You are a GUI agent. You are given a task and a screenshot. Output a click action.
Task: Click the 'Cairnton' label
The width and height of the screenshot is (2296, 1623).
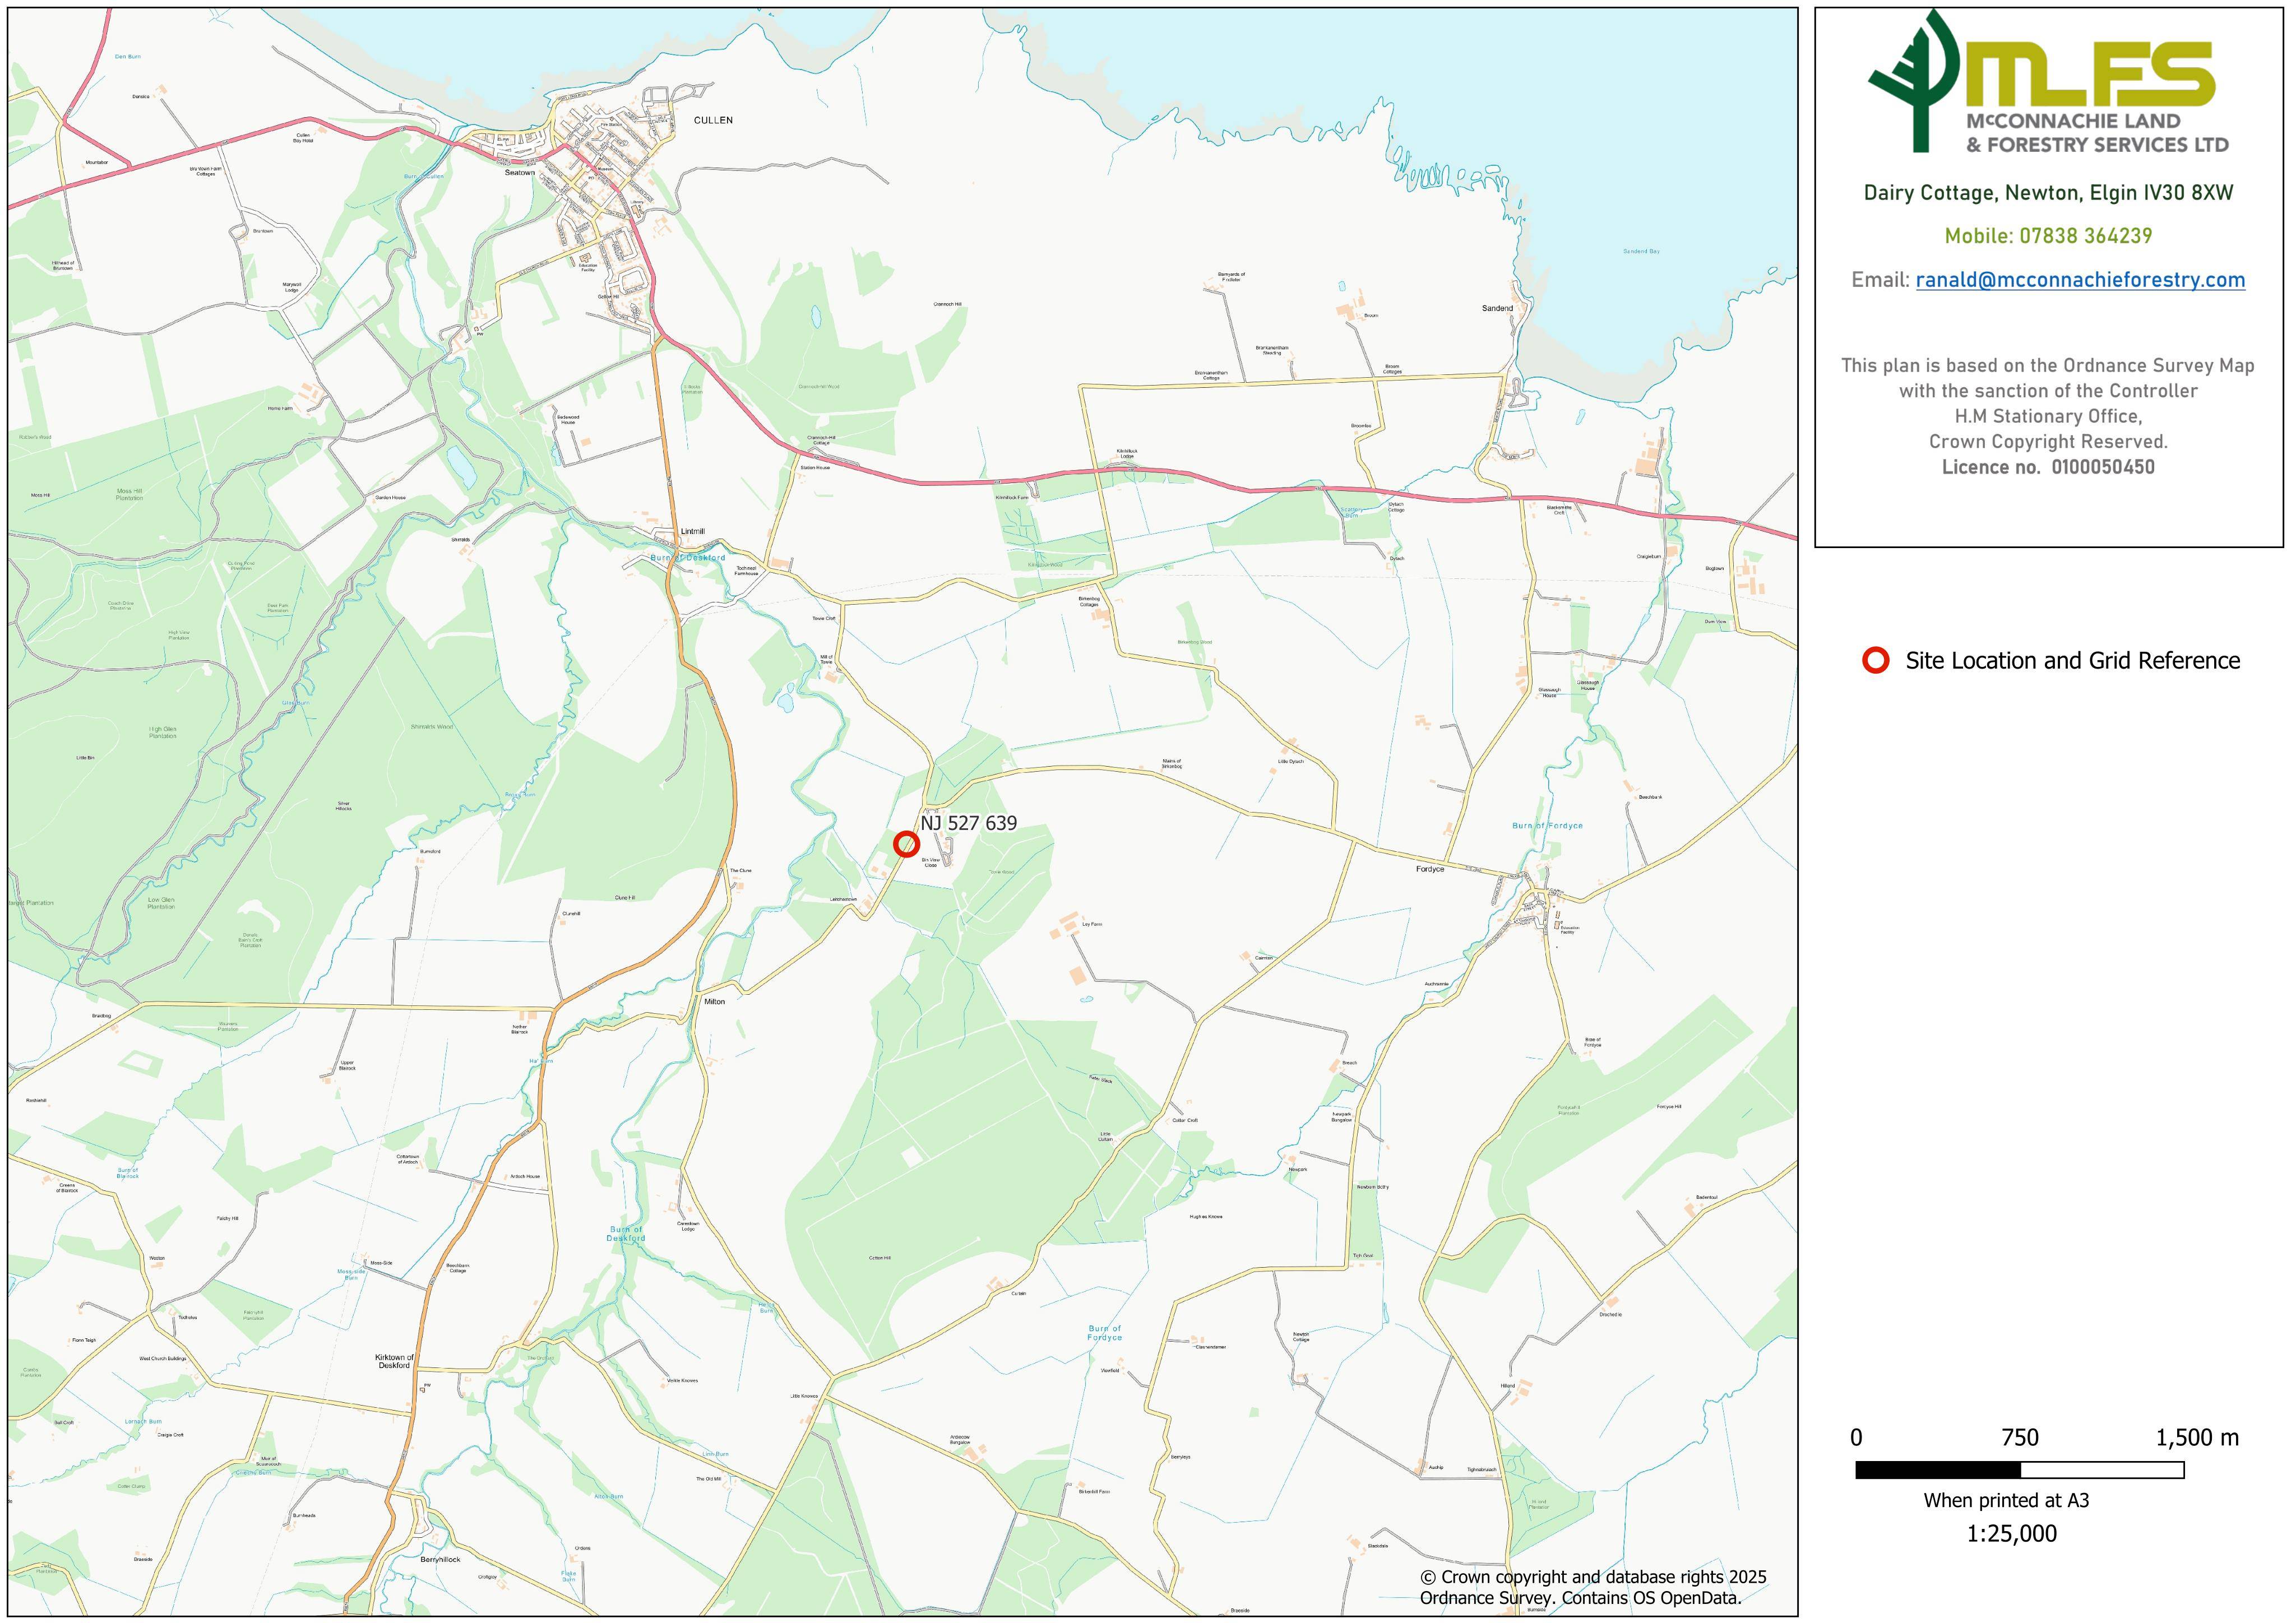pos(1264,957)
